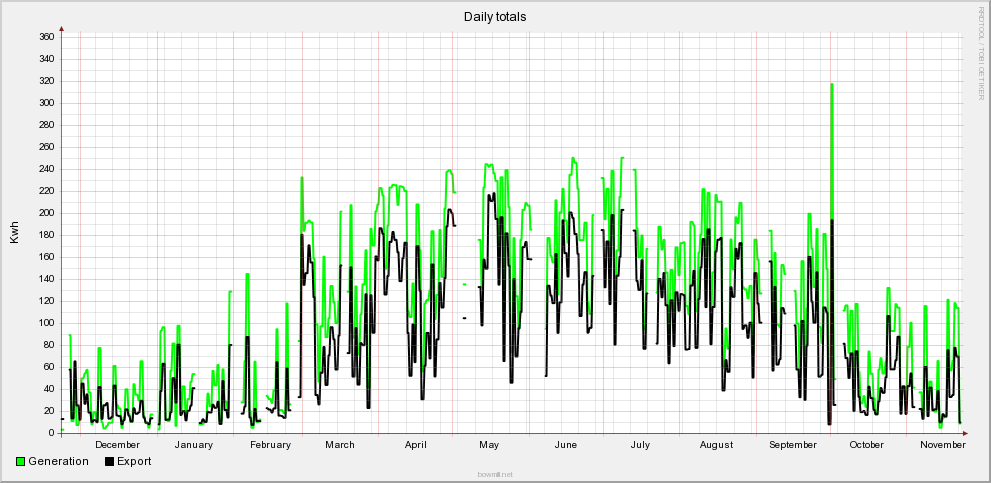
Task: Click the green Generation legend swatch
Action: 20,461
